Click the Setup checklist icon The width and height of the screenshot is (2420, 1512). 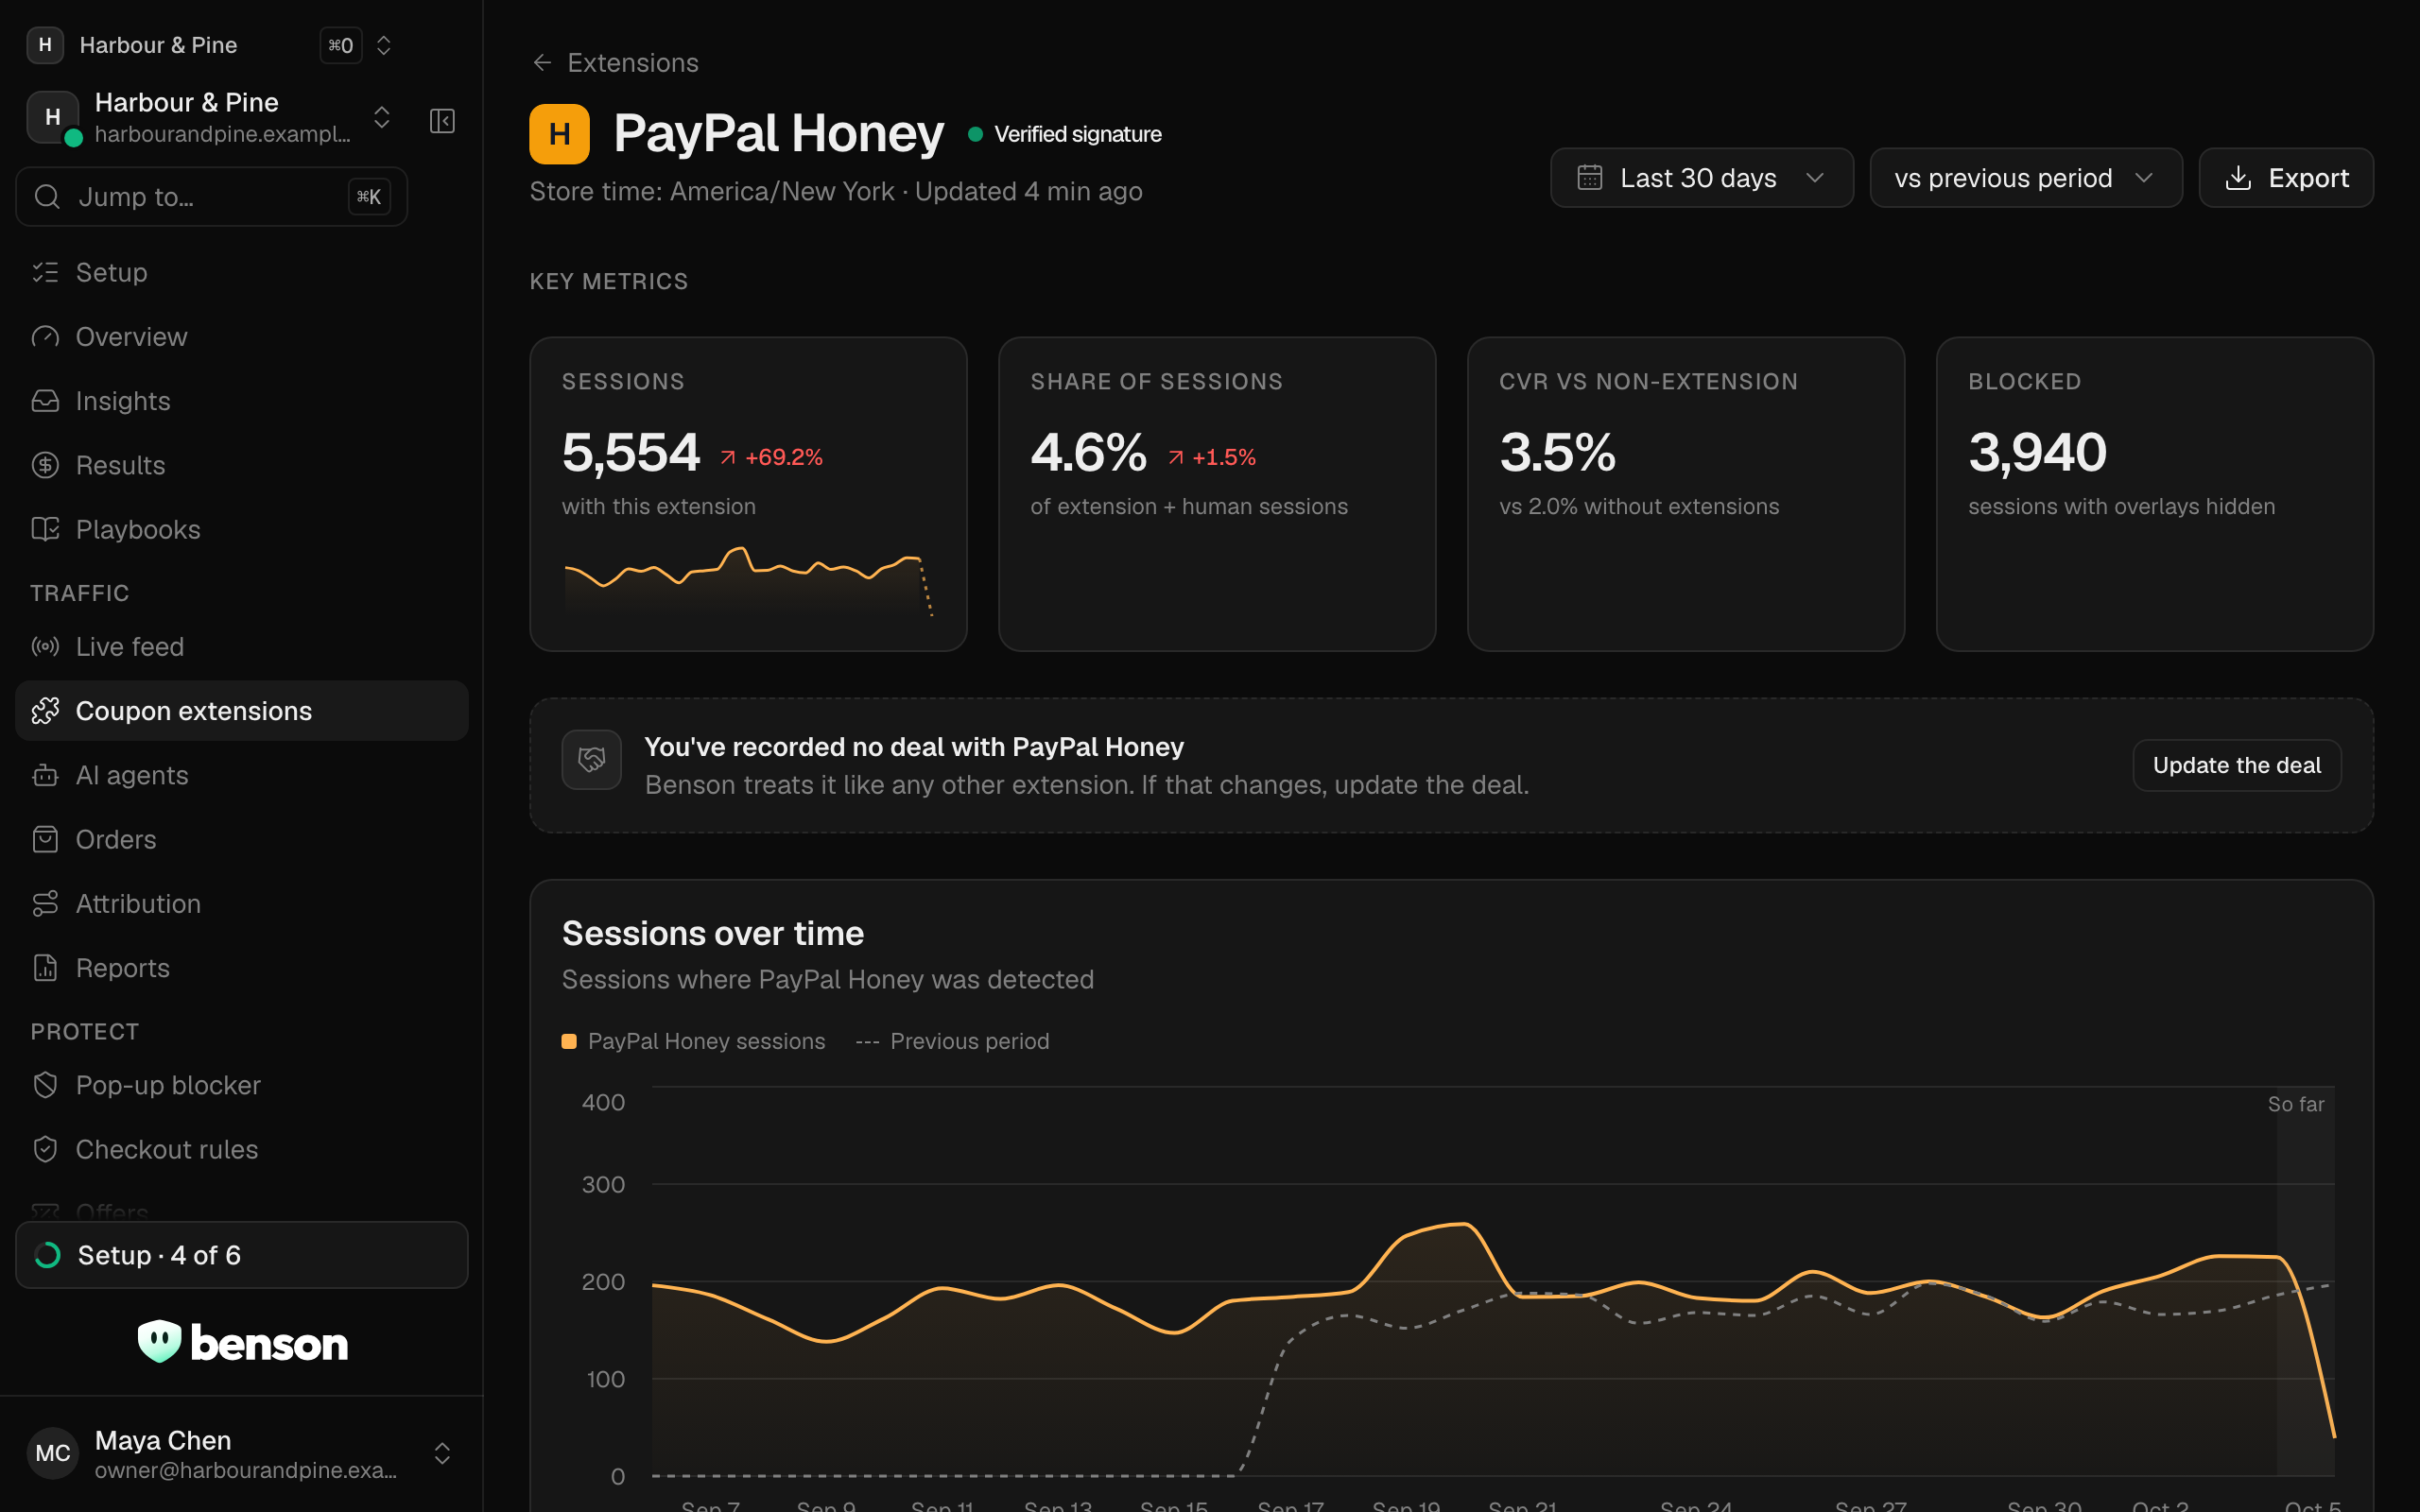point(45,272)
